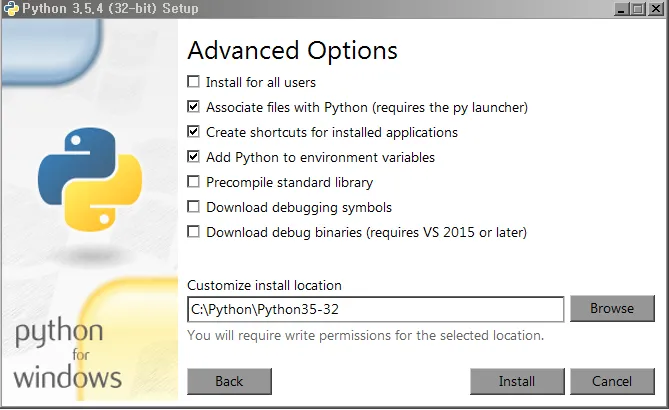Screen dimensions: 669x410
Task: Open the Browse folder dialog
Action: coord(612,308)
